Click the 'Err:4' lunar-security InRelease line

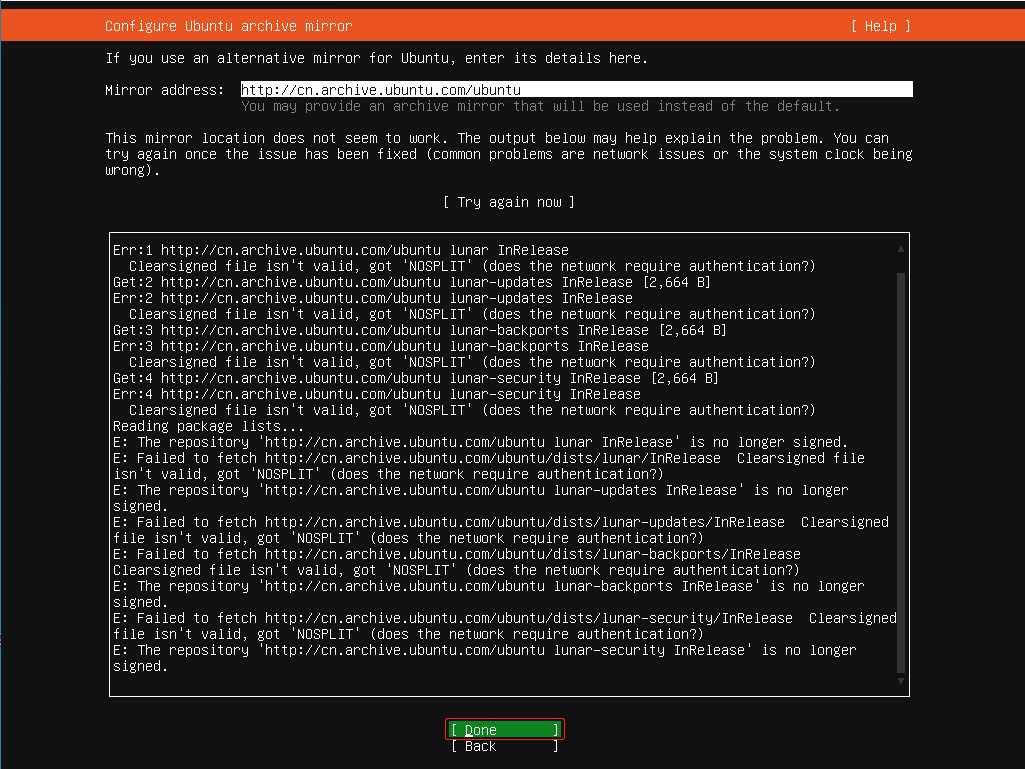(377, 394)
